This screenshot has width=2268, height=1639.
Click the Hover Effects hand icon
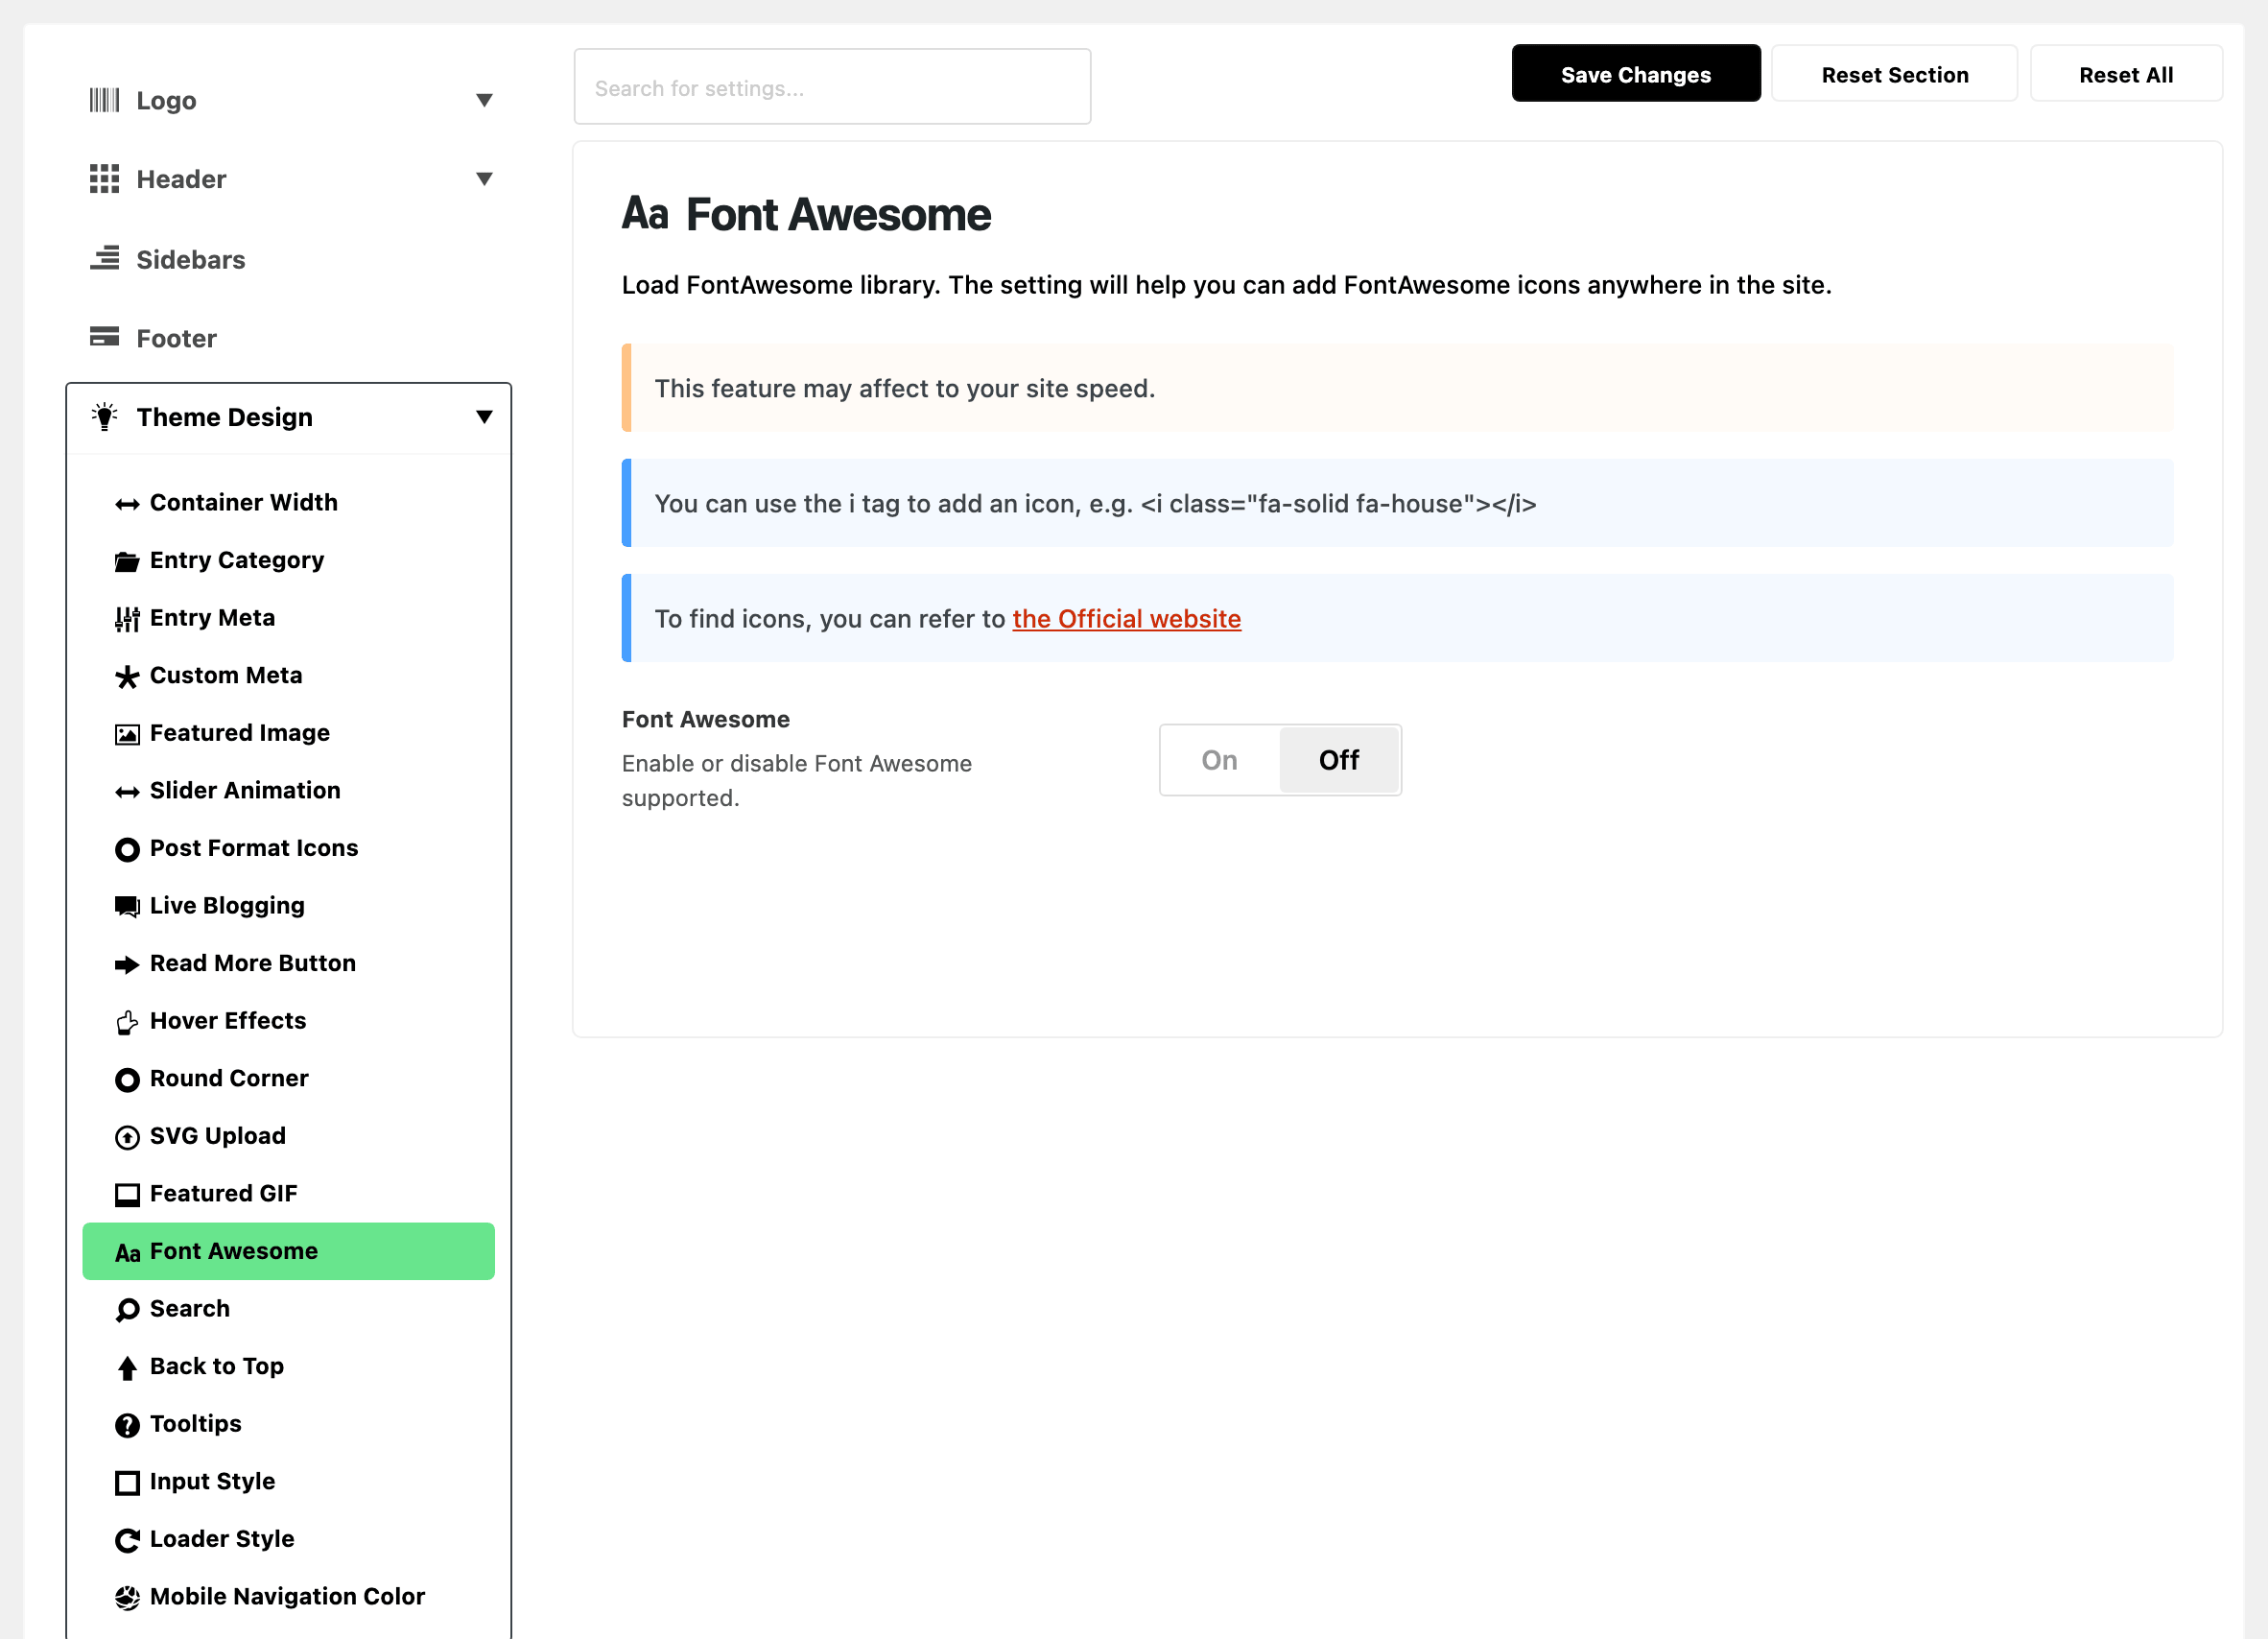127,1022
